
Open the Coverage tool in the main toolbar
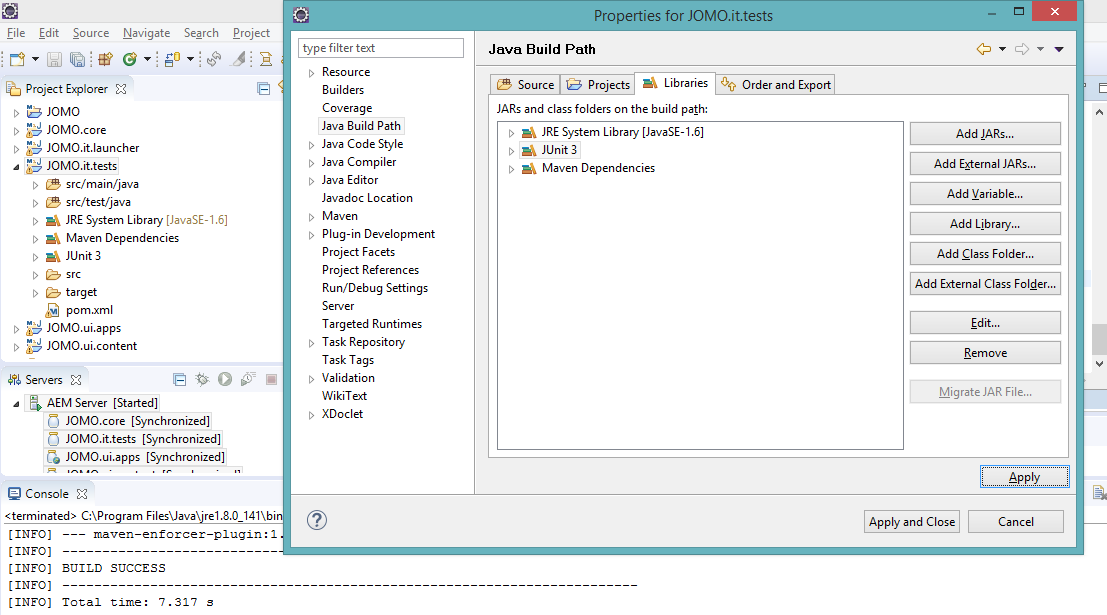click(130, 58)
